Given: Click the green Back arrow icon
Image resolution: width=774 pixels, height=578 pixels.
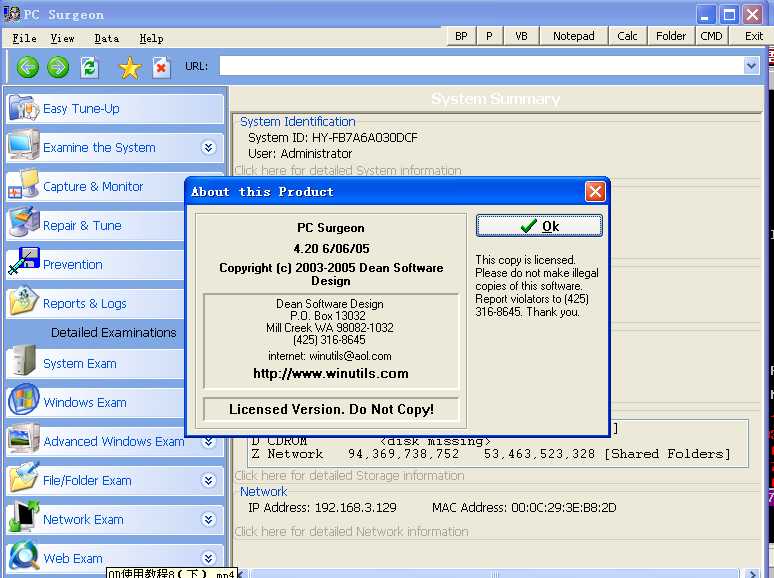Looking at the screenshot, I should click(28, 67).
